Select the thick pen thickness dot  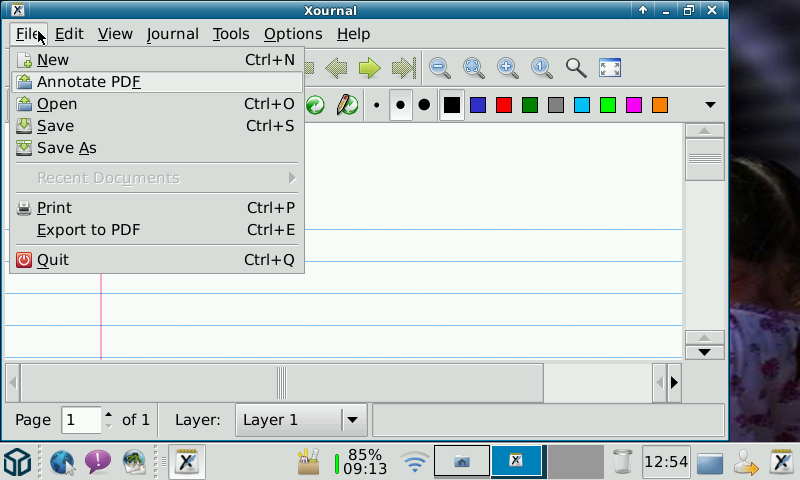tap(424, 105)
